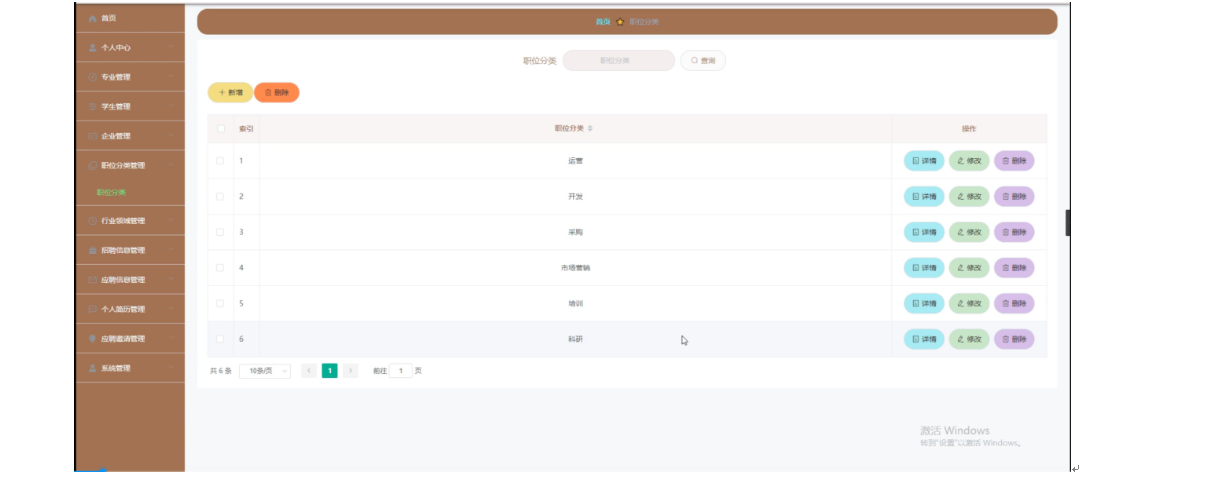1213x477 pixels.
Task: View 详情 for the 科研 row
Action: click(x=924, y=339)
